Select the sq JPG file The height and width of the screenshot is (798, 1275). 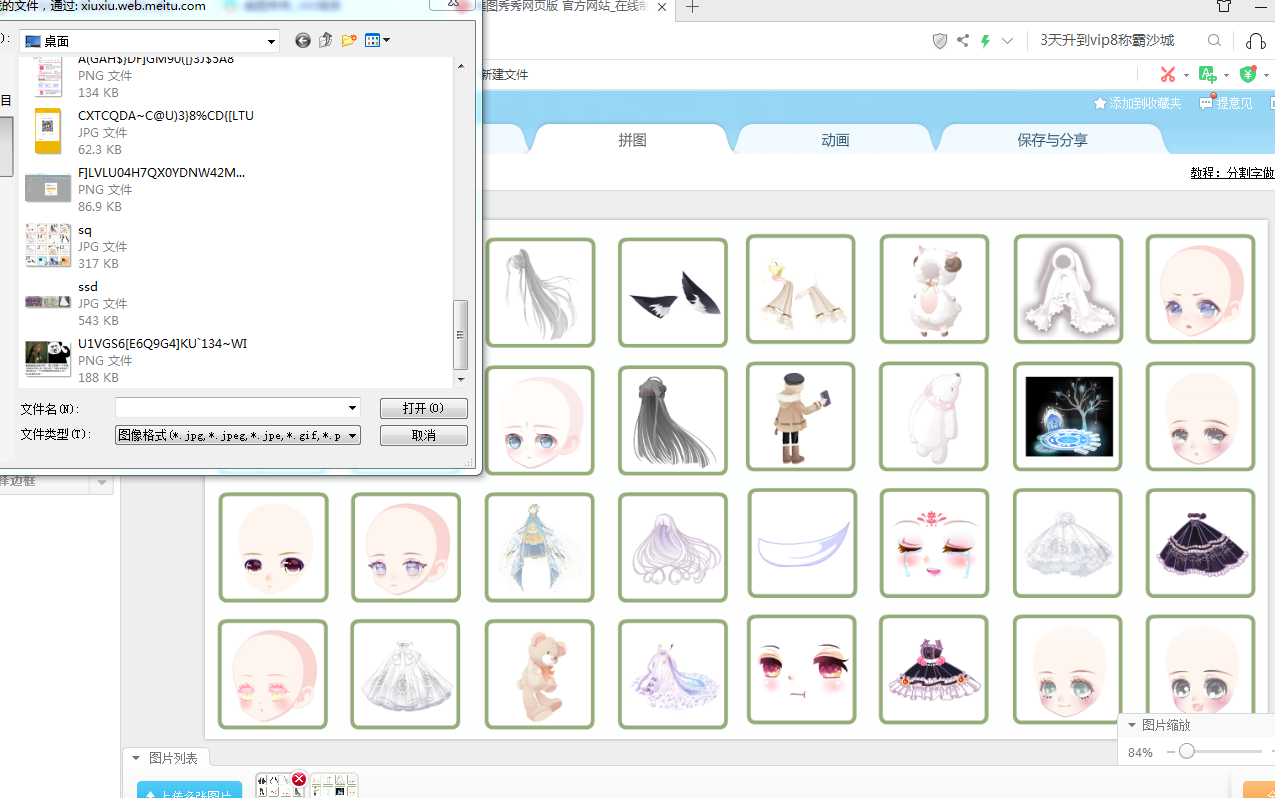coord(85,246)
